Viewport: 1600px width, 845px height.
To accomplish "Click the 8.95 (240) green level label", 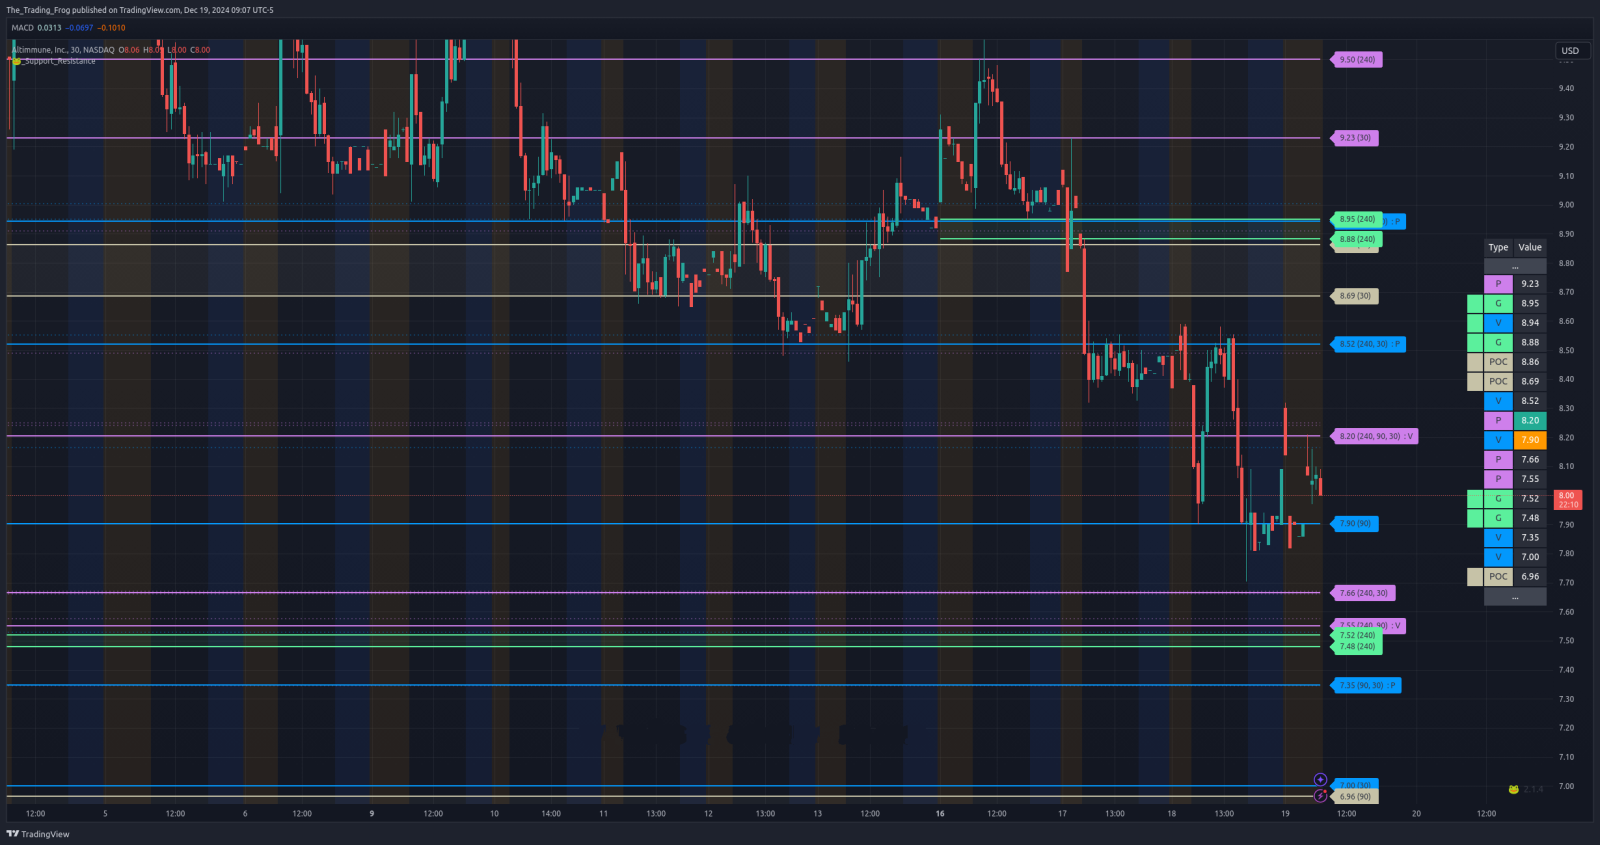I will tap(1357, 219).
